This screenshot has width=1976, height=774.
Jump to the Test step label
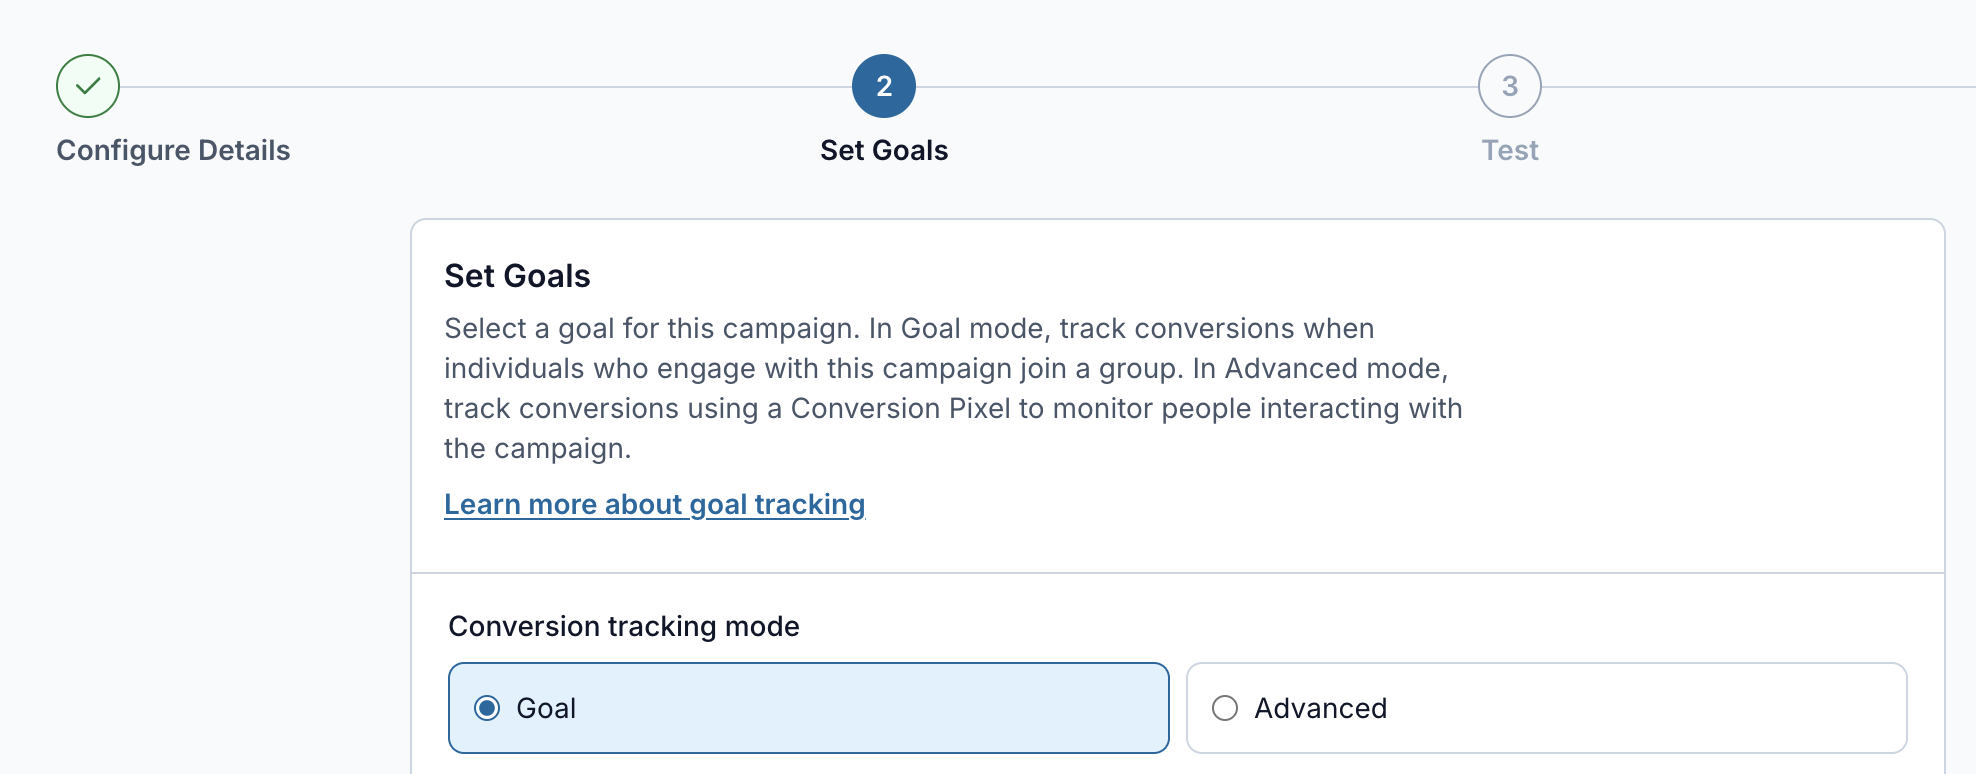pyautogui.click(x=1510, y=150)
